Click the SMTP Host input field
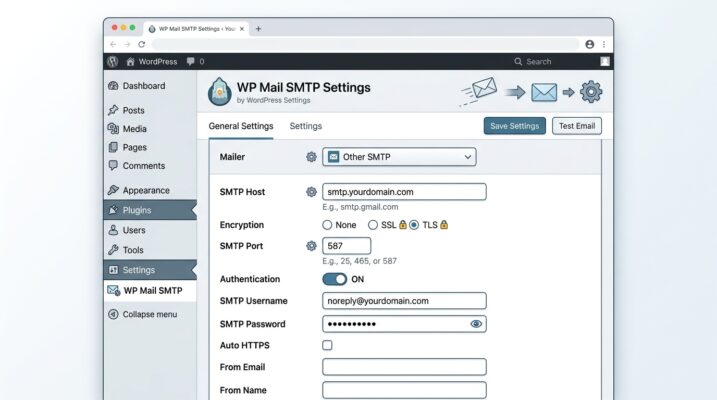The image size is (717, 400). click(x=404, y=192)
